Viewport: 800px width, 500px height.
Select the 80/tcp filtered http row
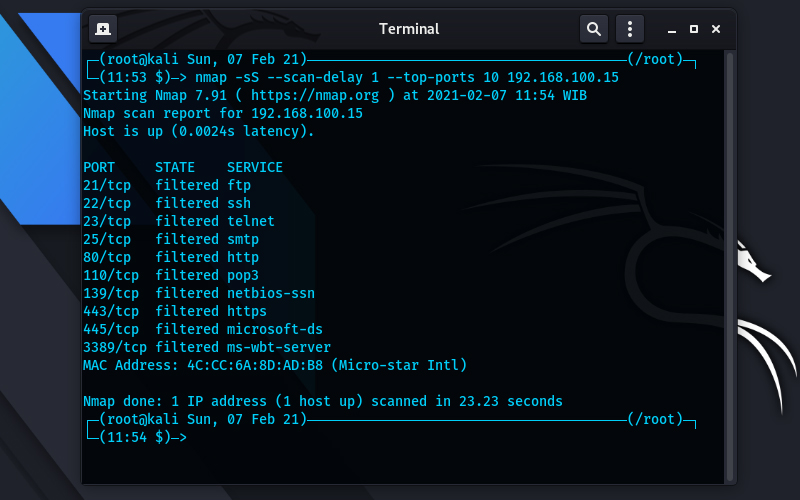171,257
